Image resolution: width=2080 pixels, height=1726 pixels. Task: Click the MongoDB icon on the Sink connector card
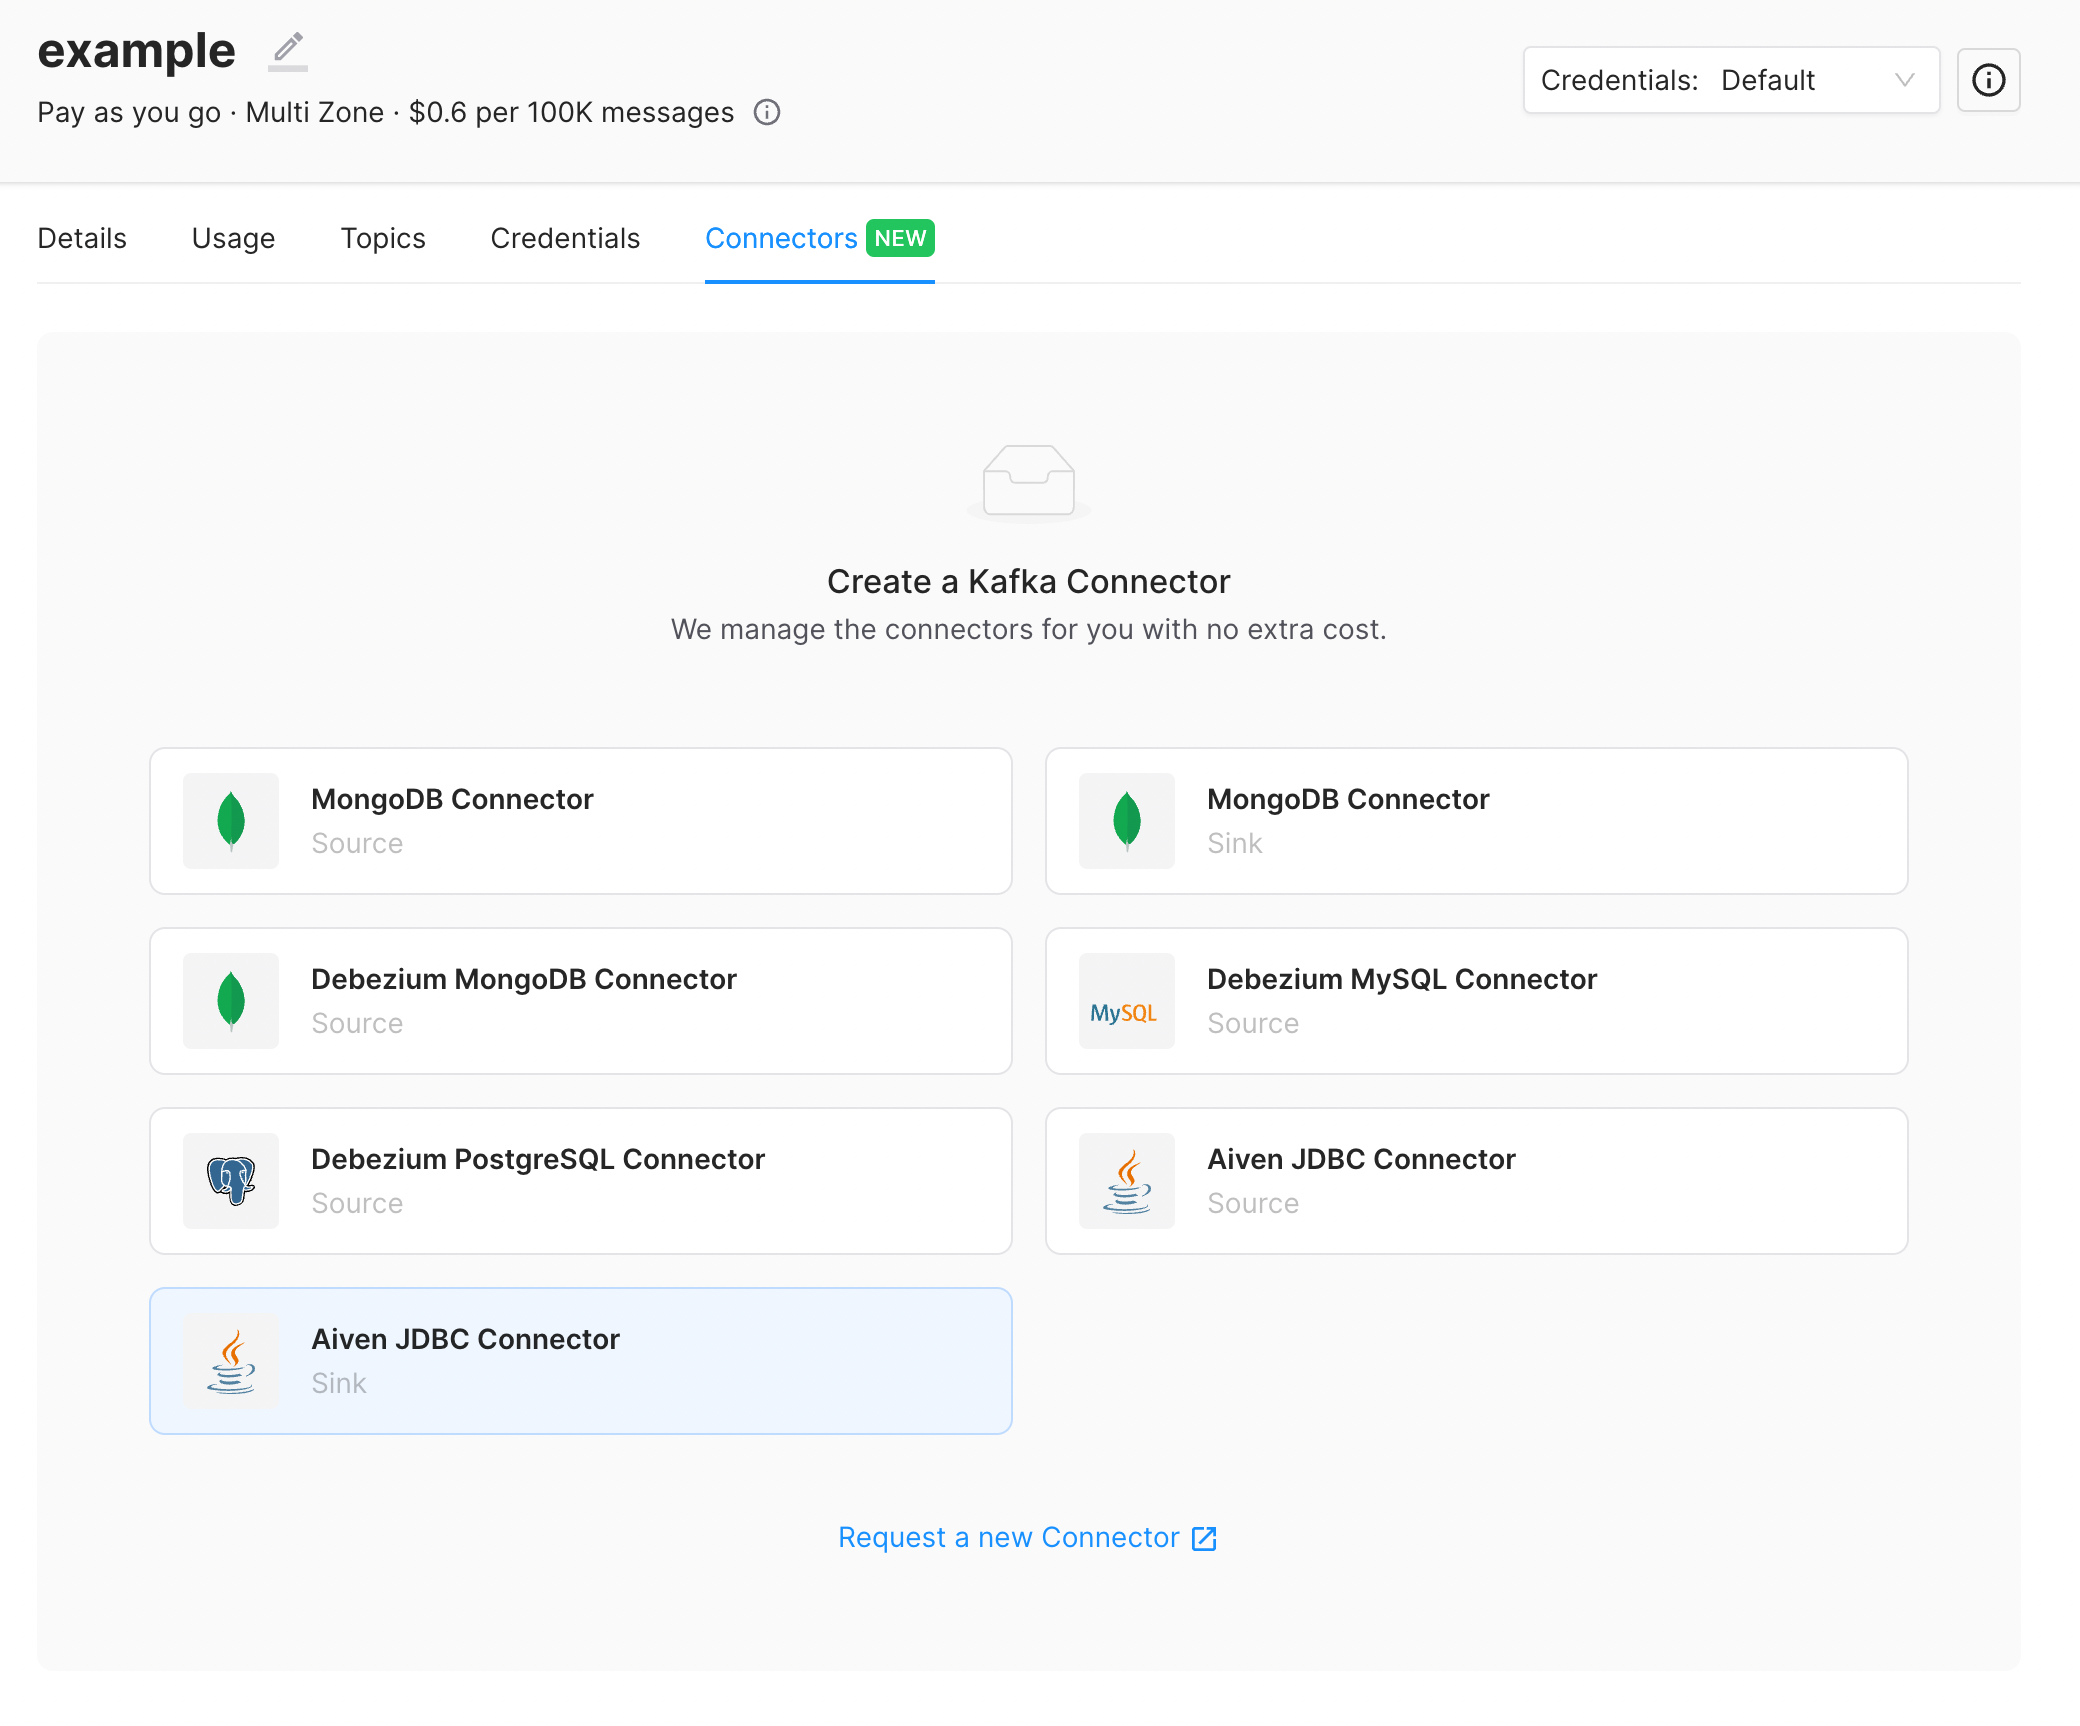pyautogui.click(x=1126, y=820)
